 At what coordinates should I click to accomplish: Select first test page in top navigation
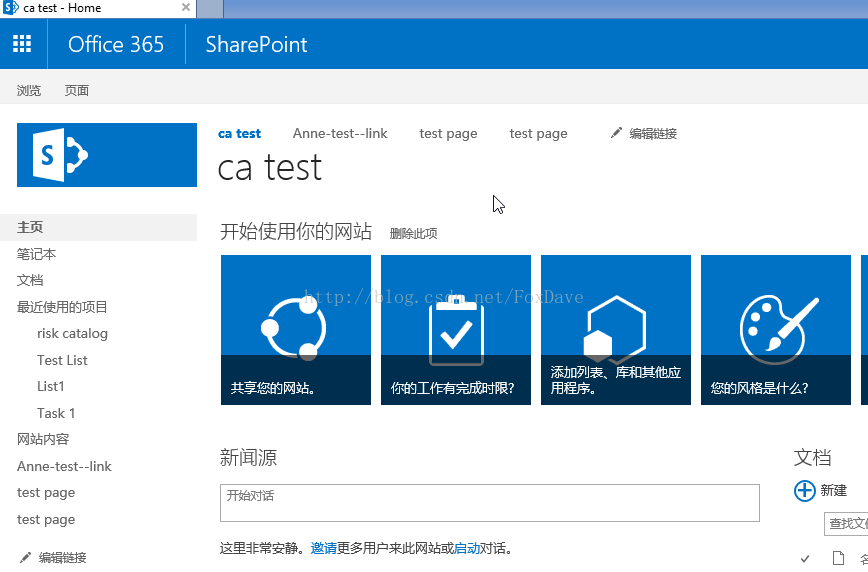tap(448, 133)
